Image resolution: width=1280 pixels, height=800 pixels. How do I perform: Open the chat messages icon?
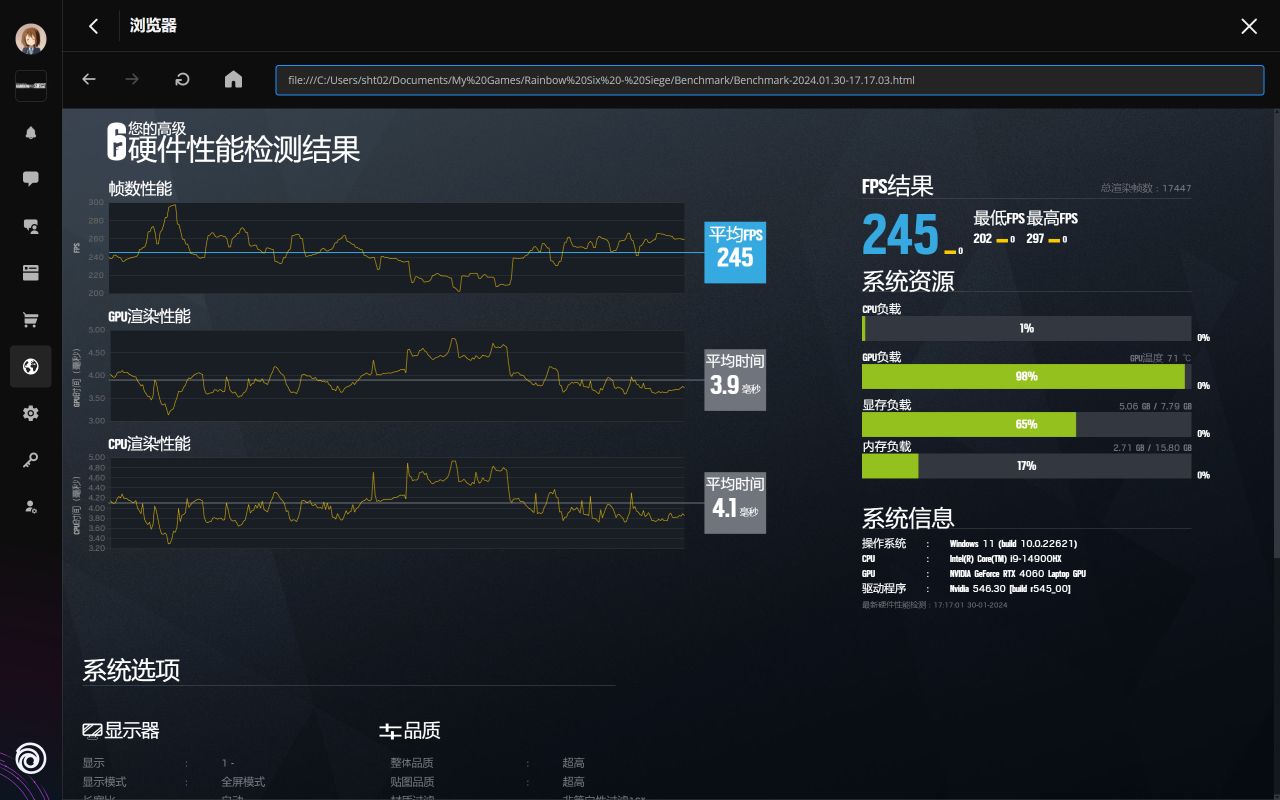click(x=31, y=179)
